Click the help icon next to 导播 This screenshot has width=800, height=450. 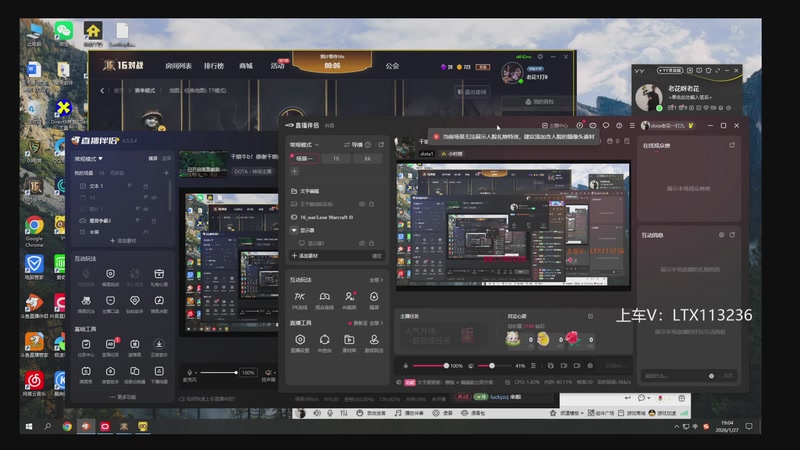368,145
